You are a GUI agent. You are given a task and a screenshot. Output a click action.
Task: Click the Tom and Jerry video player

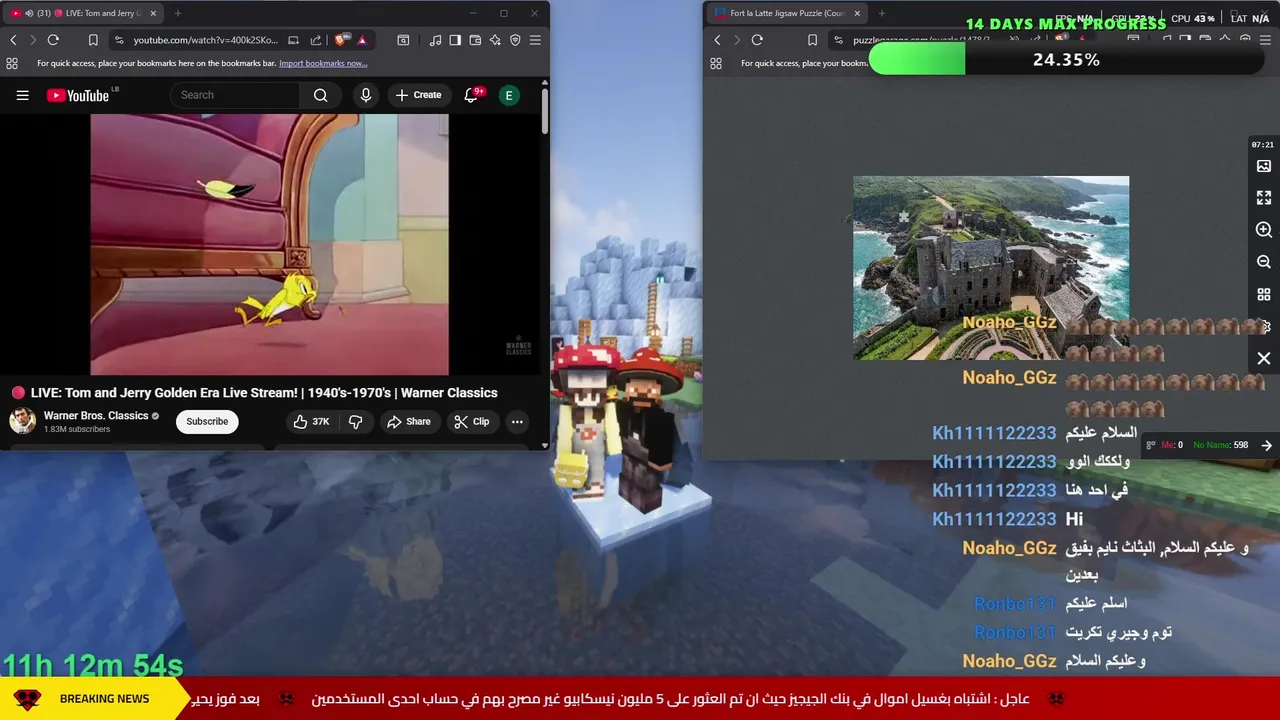point(269,244)
